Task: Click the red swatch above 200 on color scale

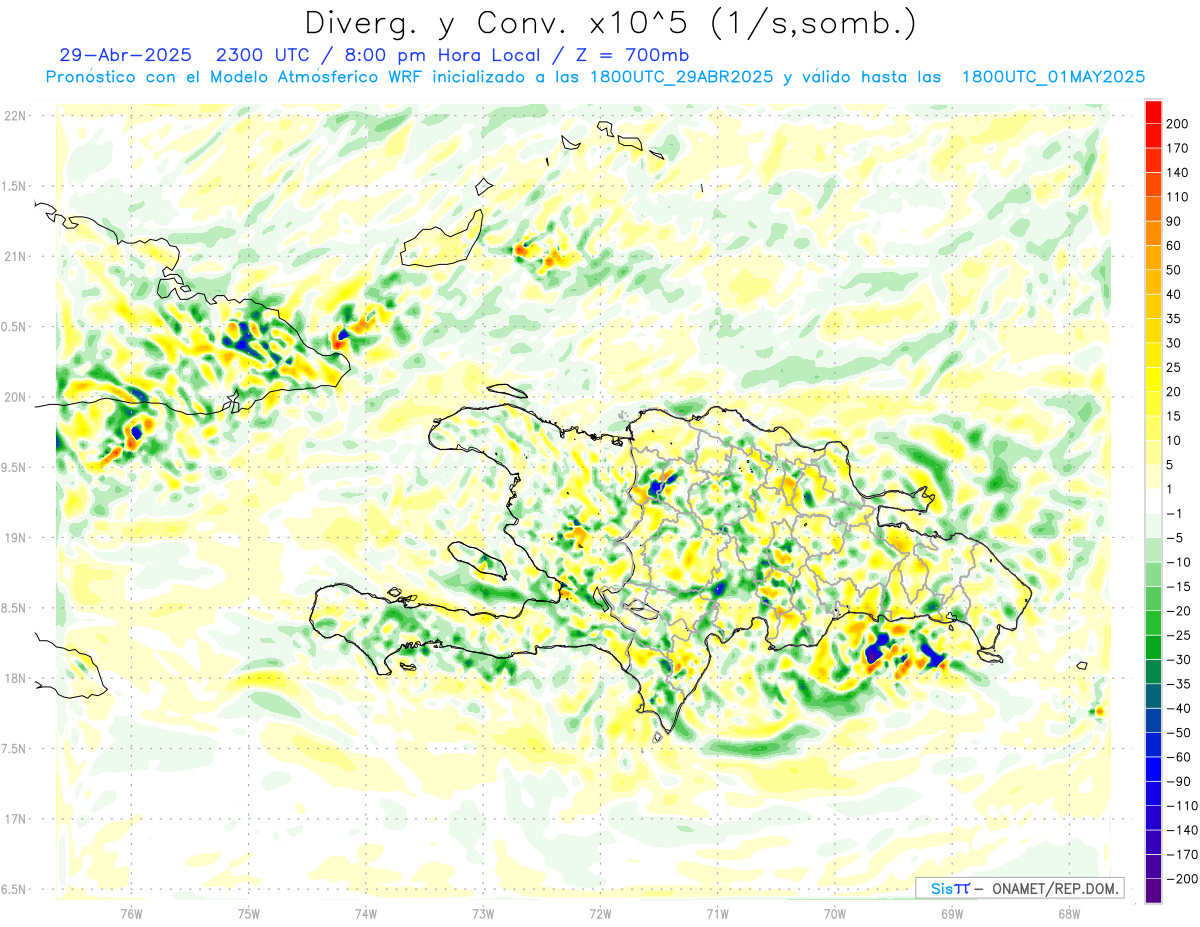Action: [1153, 112]
